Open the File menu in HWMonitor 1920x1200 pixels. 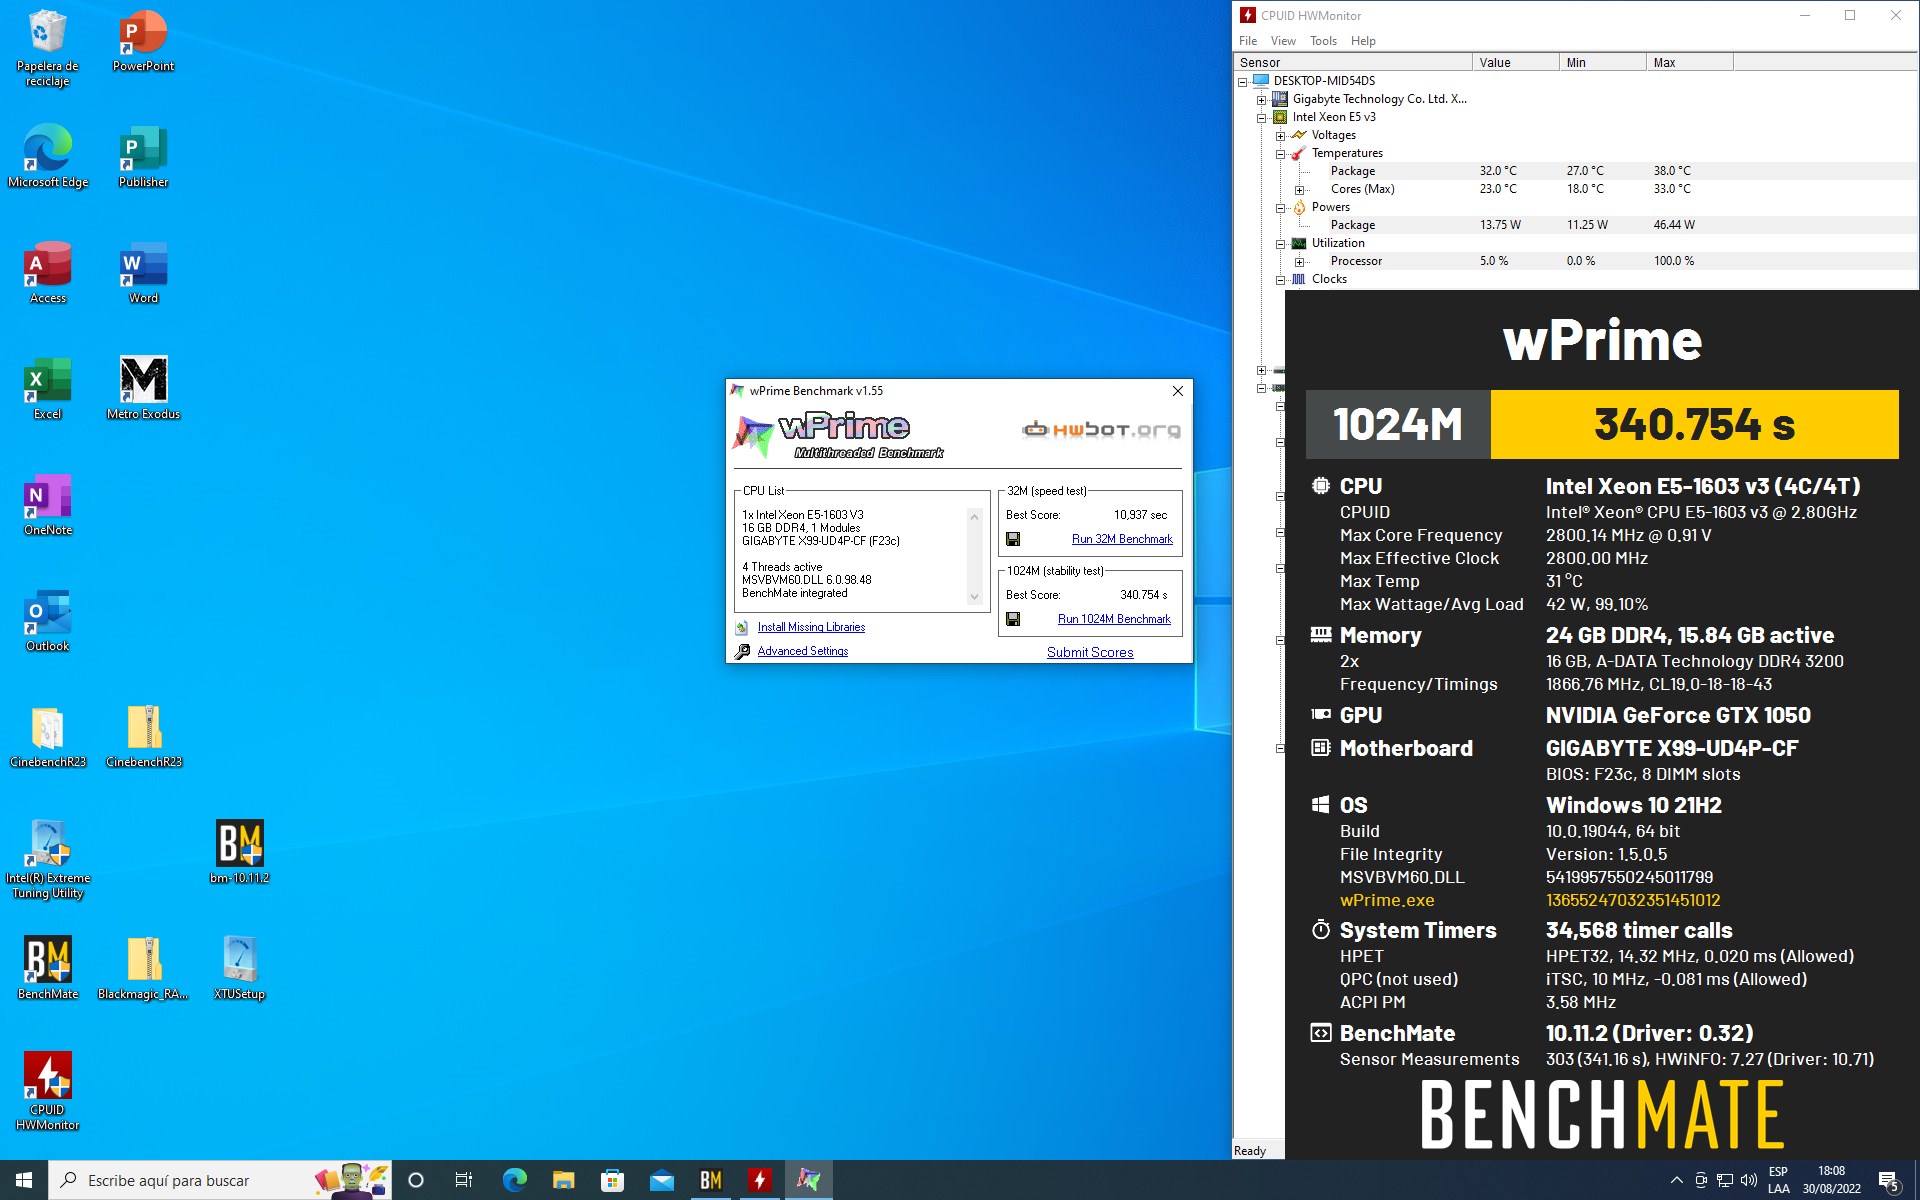tap(1248, 41)
